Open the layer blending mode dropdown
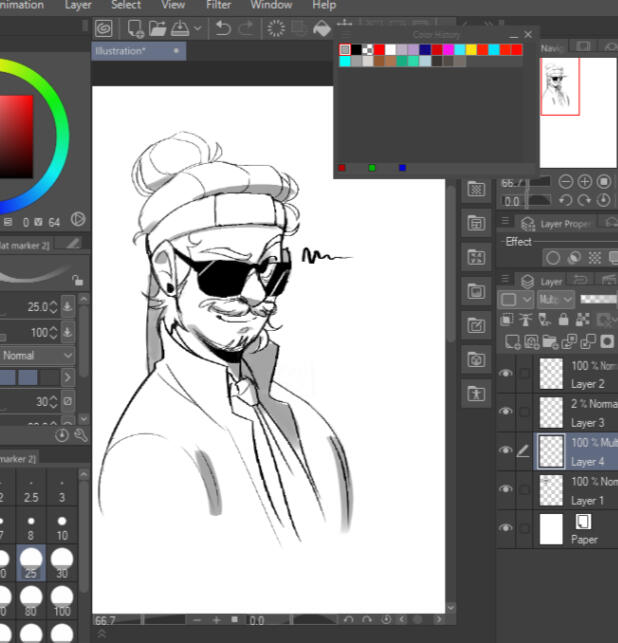618x643 pixels. (556, 299)
